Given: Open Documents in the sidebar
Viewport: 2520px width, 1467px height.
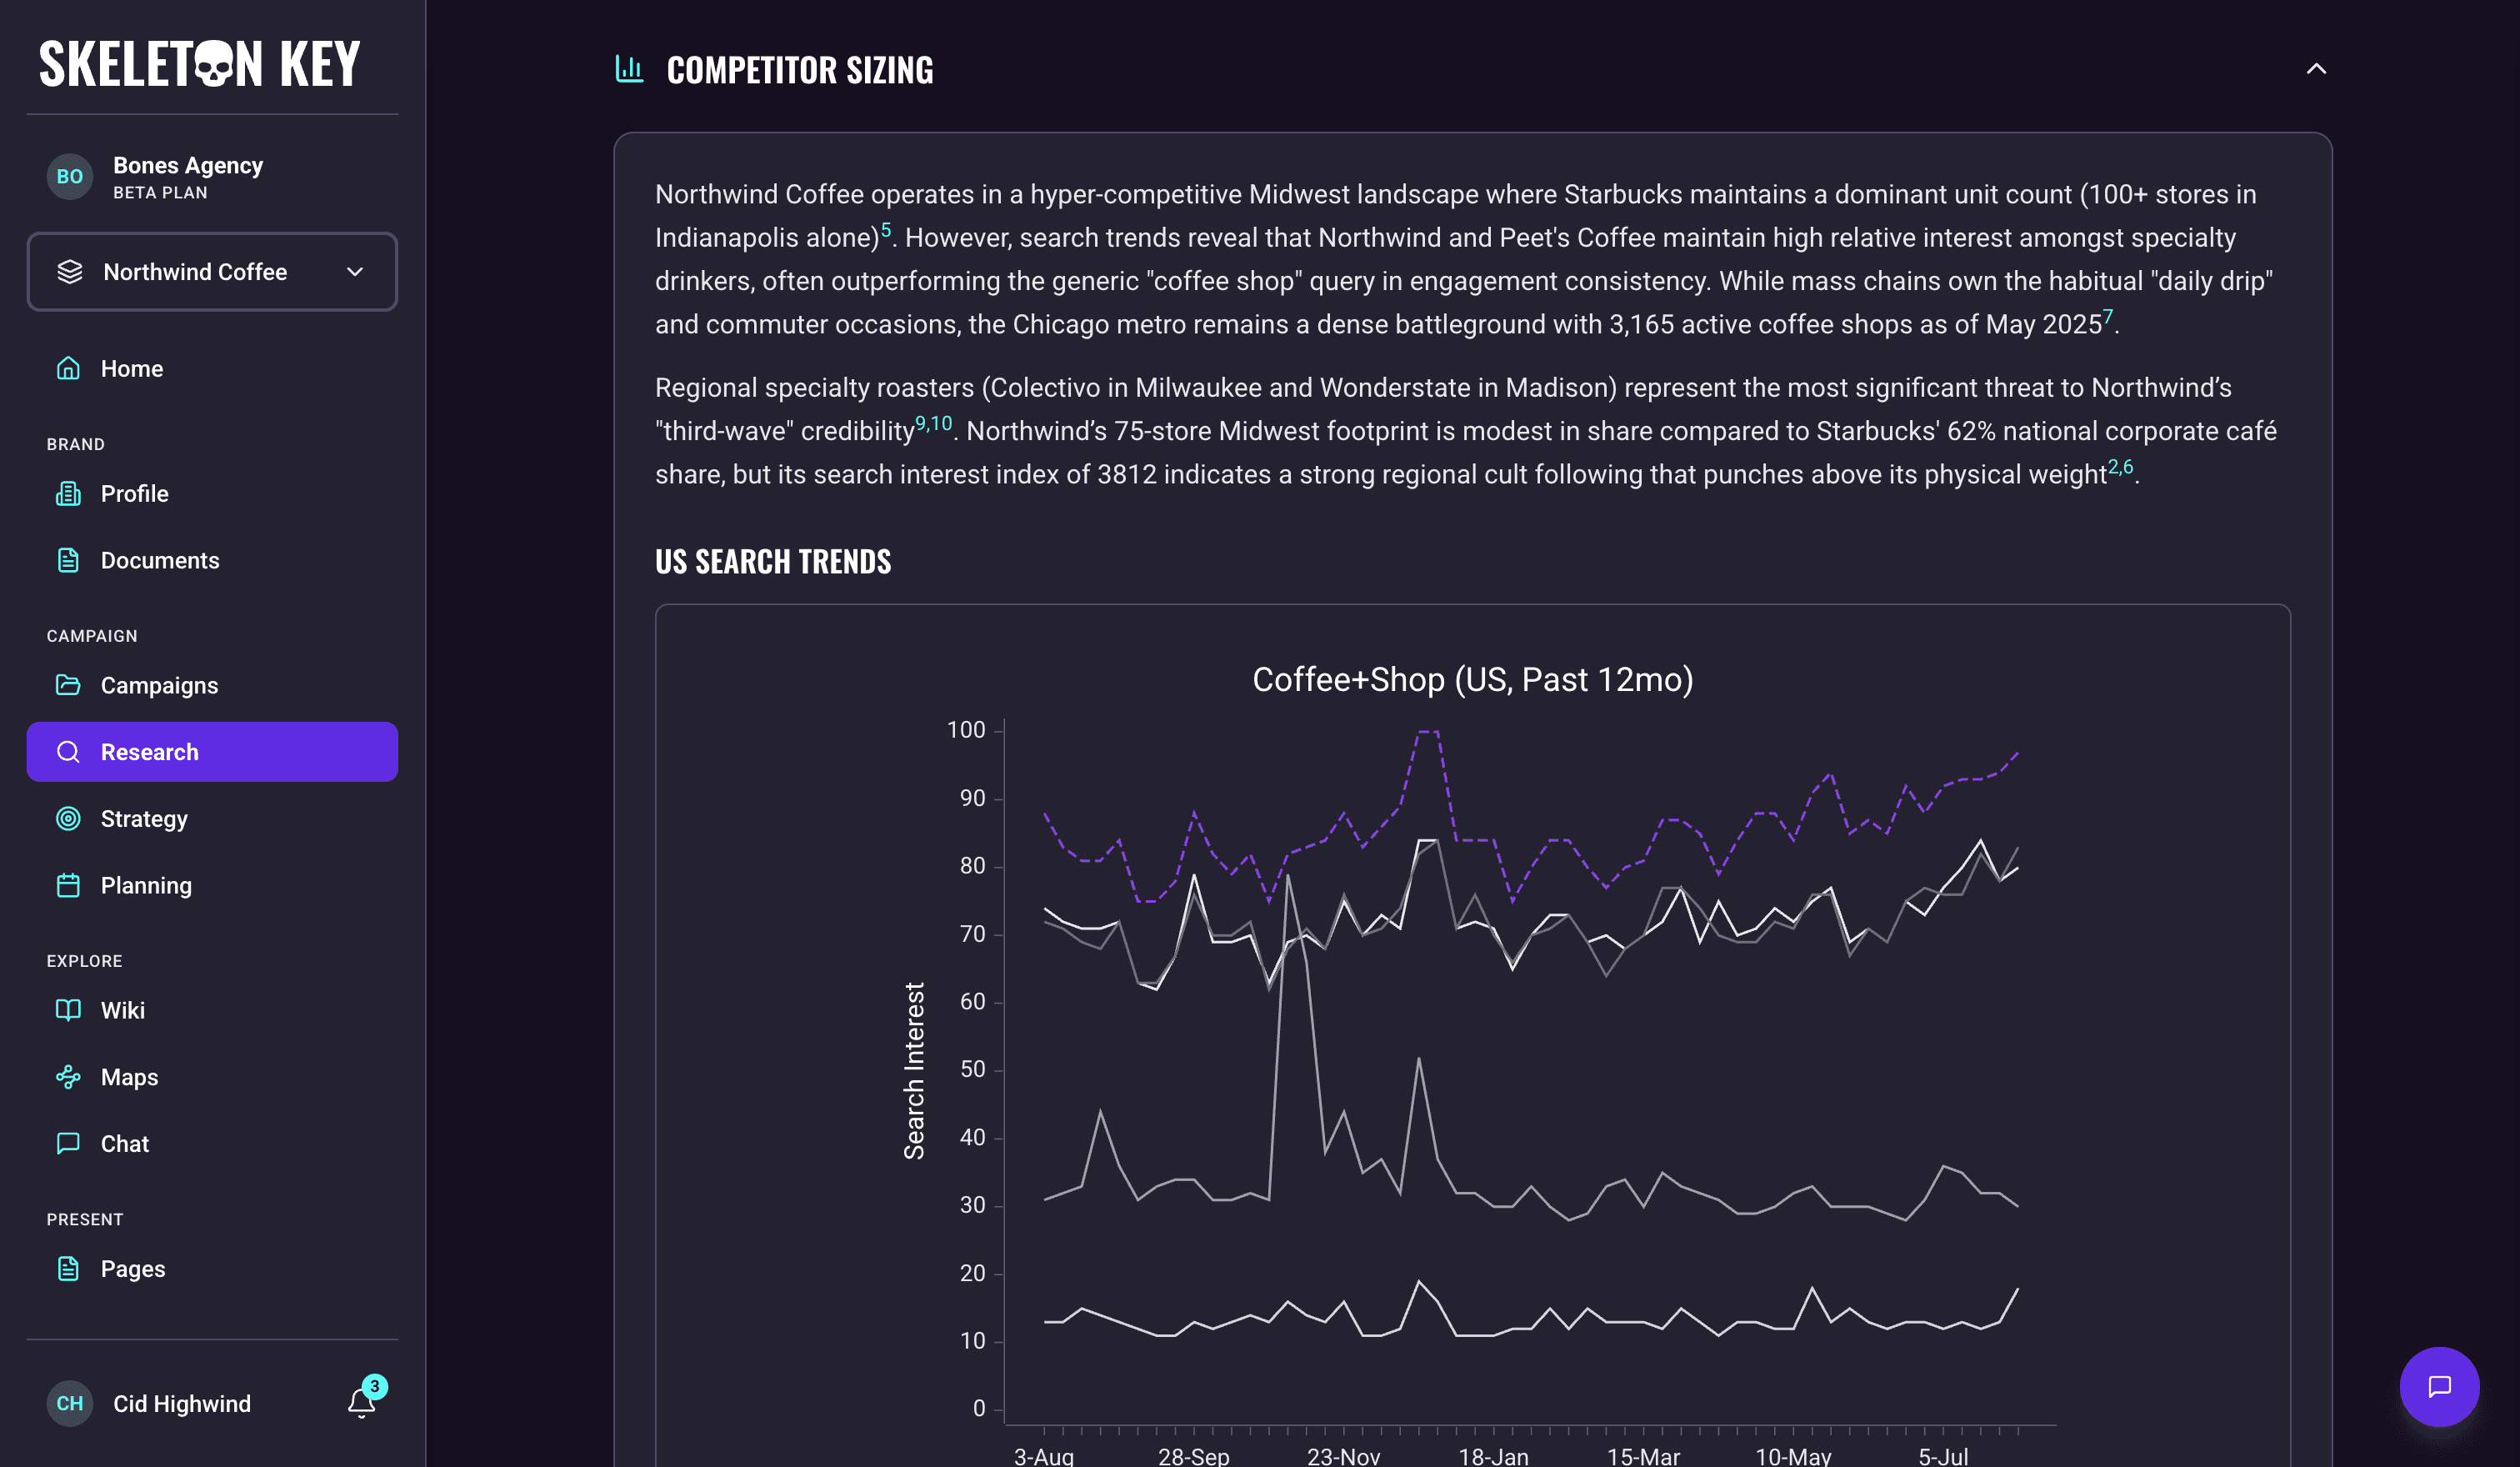Looking at the screenshot, I should [x=212, y=561].
